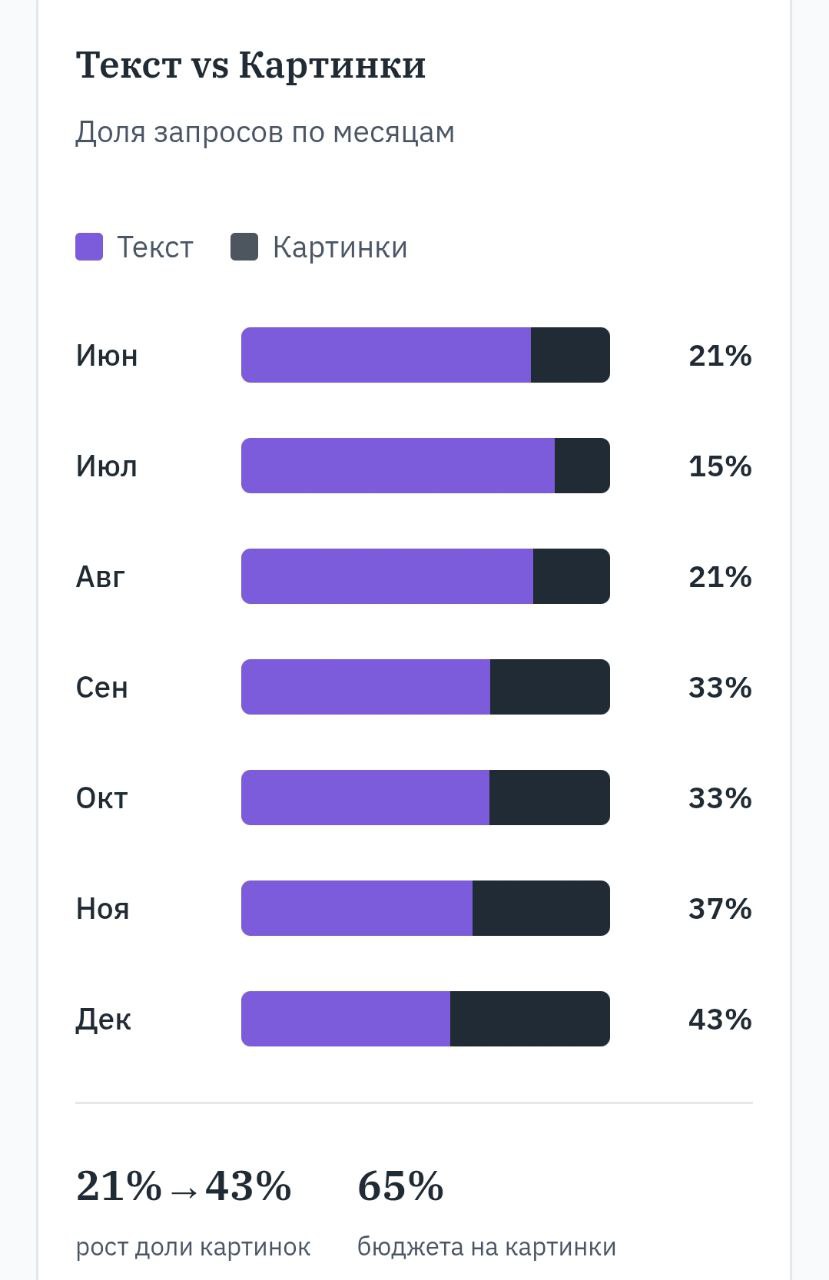Click the 15% value next to Июл
Image resolution: width=829 pixels, height=1280 pixels.
(x=720, y=466)
